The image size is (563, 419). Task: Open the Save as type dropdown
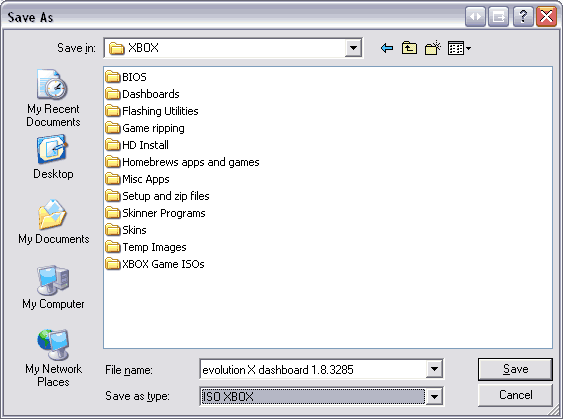pyautogui.click(x=434, y=397)
